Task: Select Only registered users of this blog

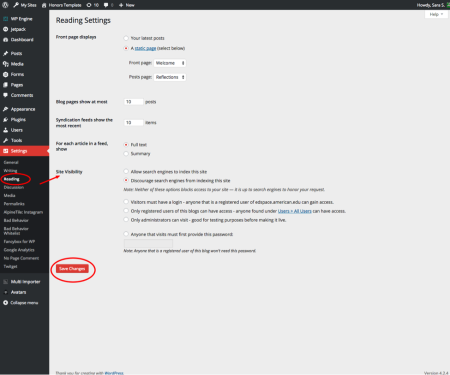Action: (x=126, y=211)
